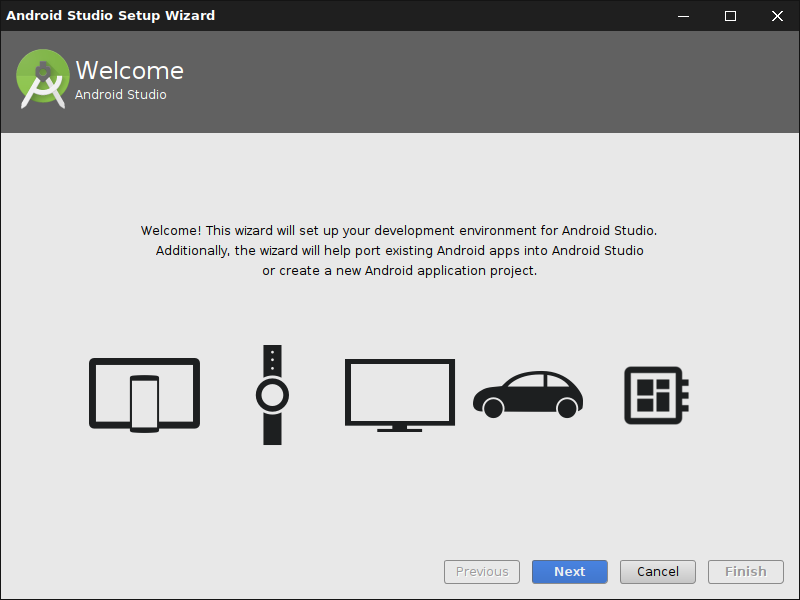
Task: Minimize the Setup Wizard window
Action: pyautogui.click(x=684, y=16)
